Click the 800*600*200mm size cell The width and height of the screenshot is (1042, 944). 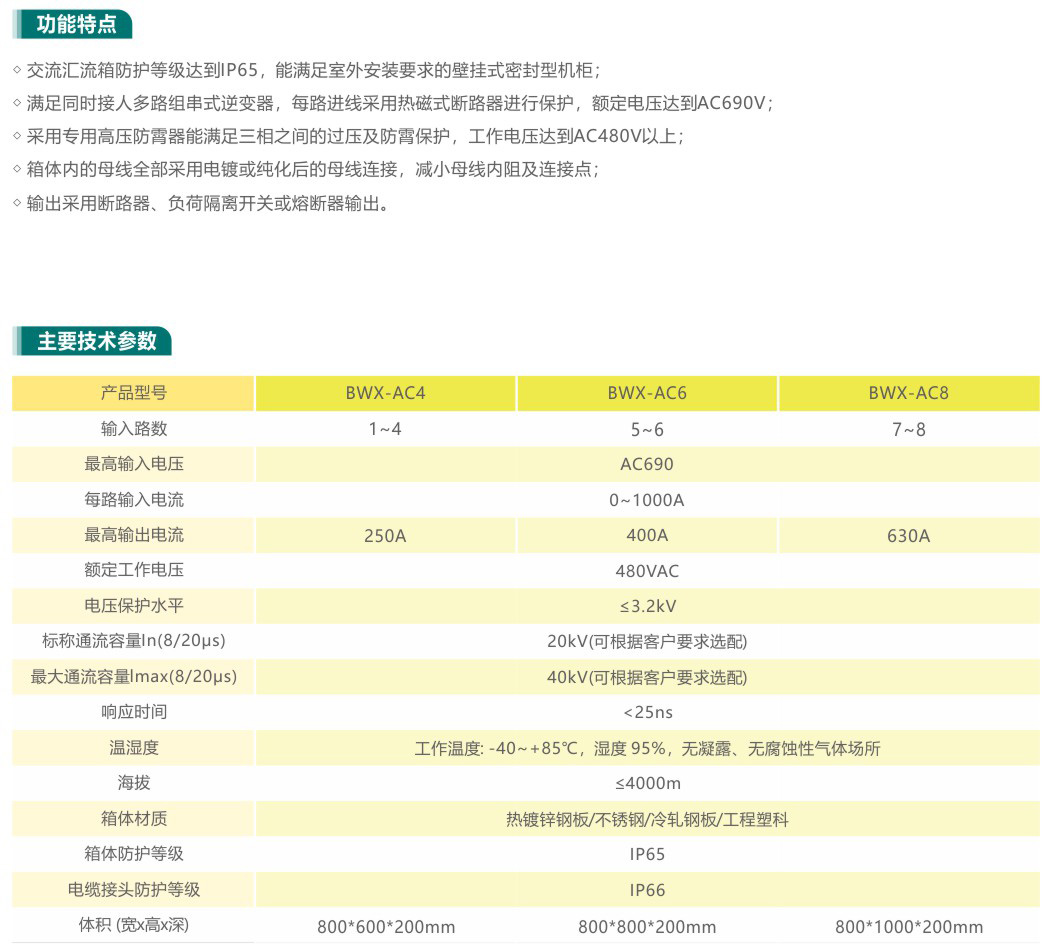tap(385, 926)
